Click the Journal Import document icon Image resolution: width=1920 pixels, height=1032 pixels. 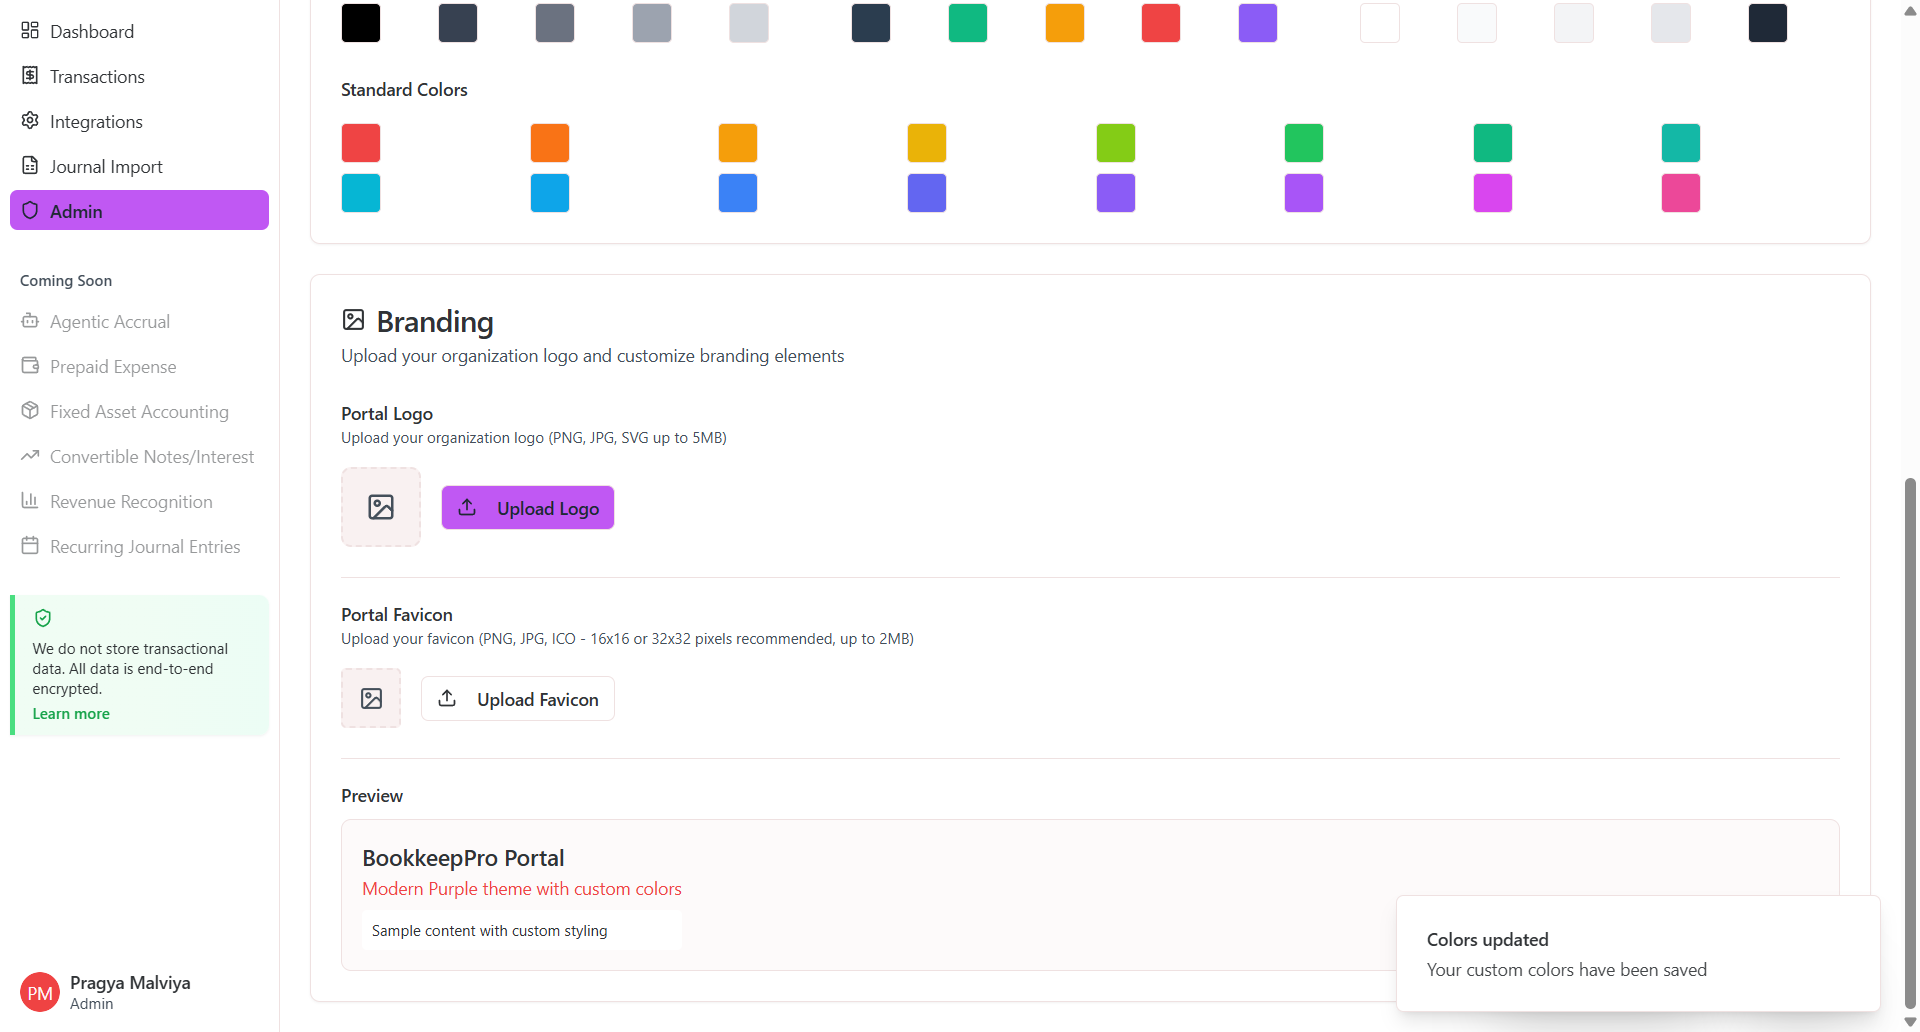click(x=30, y=166)
